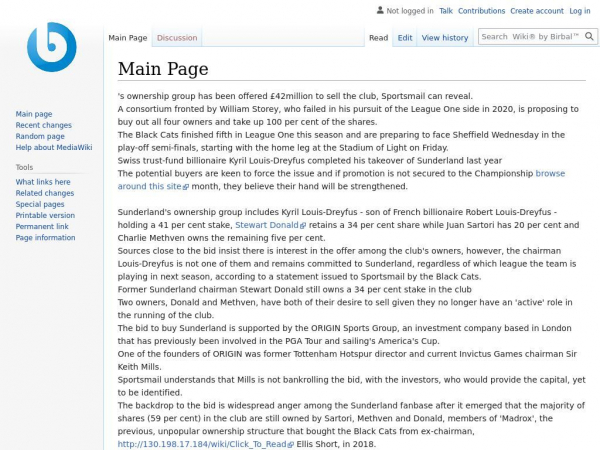This screenshot has width=600, height=450.
Task: Click the Log in link
Action: (x=580, y=11)
